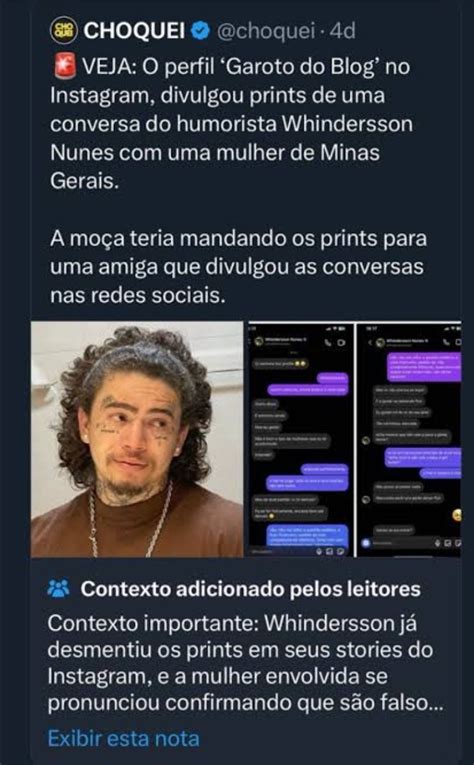Open the CHOQUEI profile avatar

(64, 30)
